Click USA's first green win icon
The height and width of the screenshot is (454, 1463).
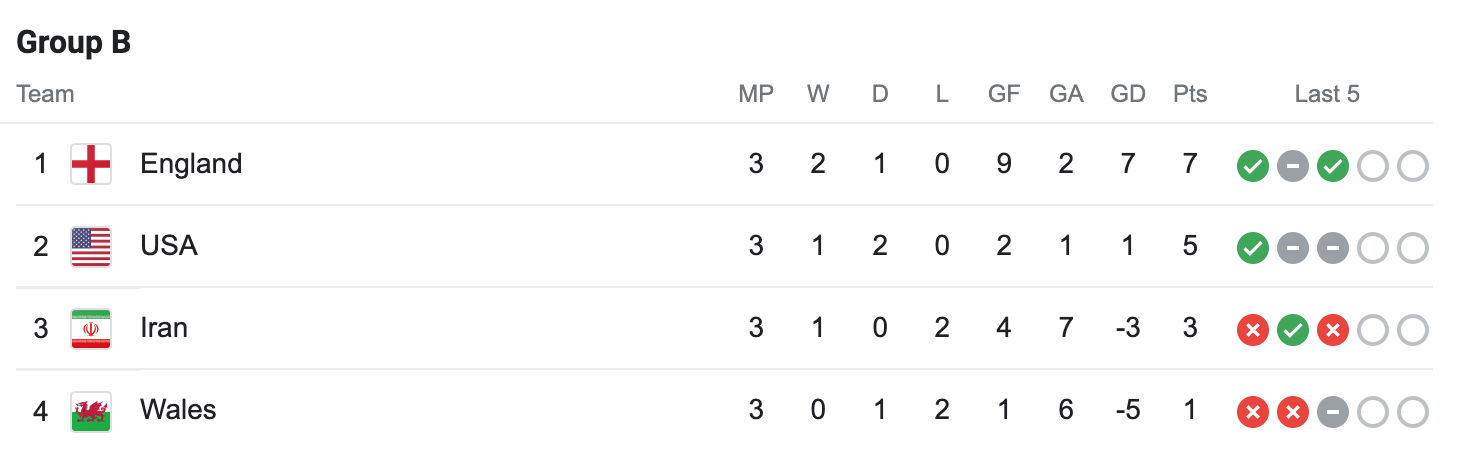1252,248
